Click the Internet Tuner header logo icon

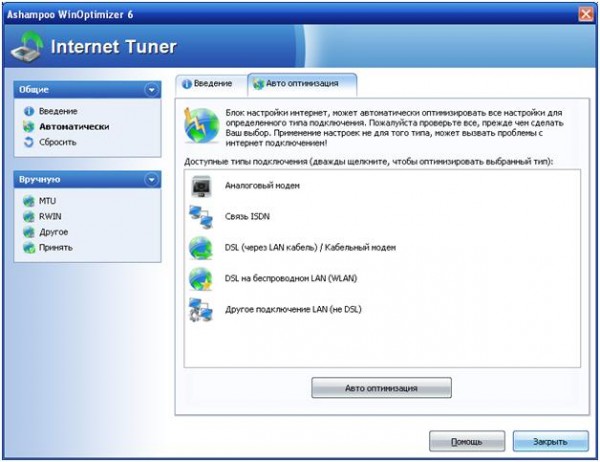tap(27, 47)
